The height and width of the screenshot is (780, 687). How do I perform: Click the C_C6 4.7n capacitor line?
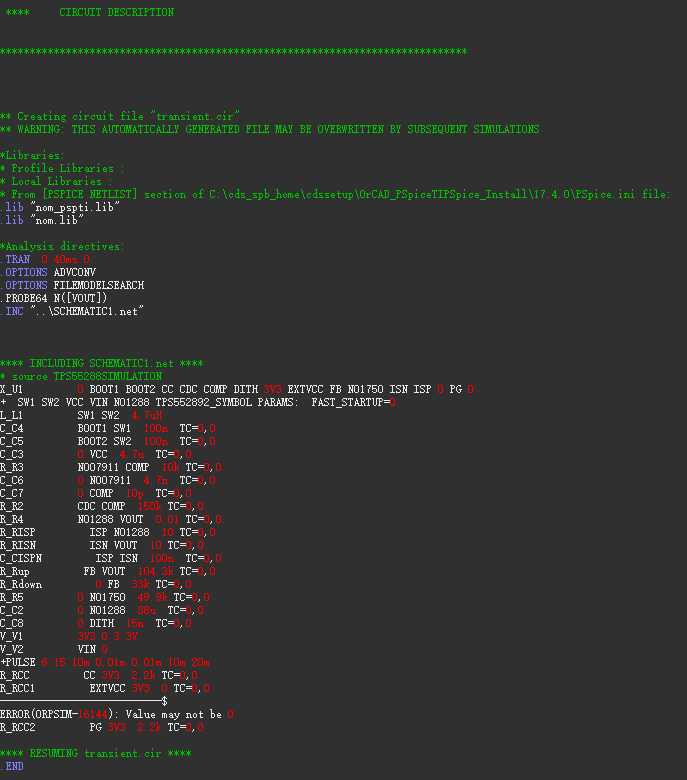(x=108, y=480)
